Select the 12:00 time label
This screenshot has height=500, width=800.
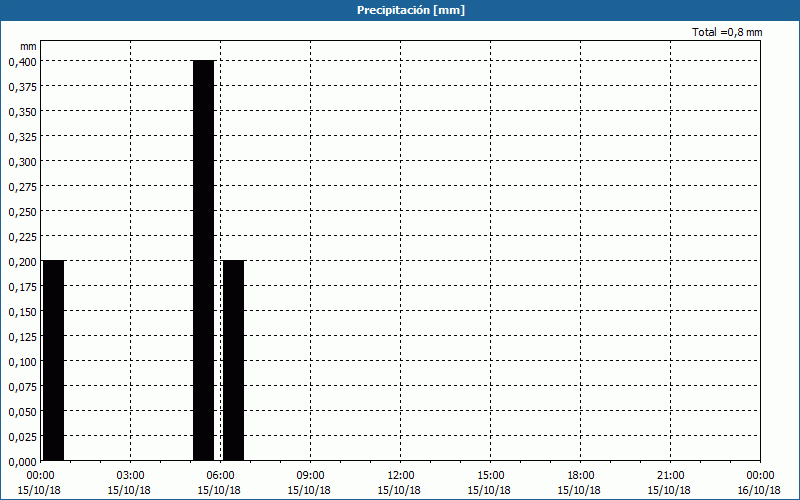pos(401,476)
